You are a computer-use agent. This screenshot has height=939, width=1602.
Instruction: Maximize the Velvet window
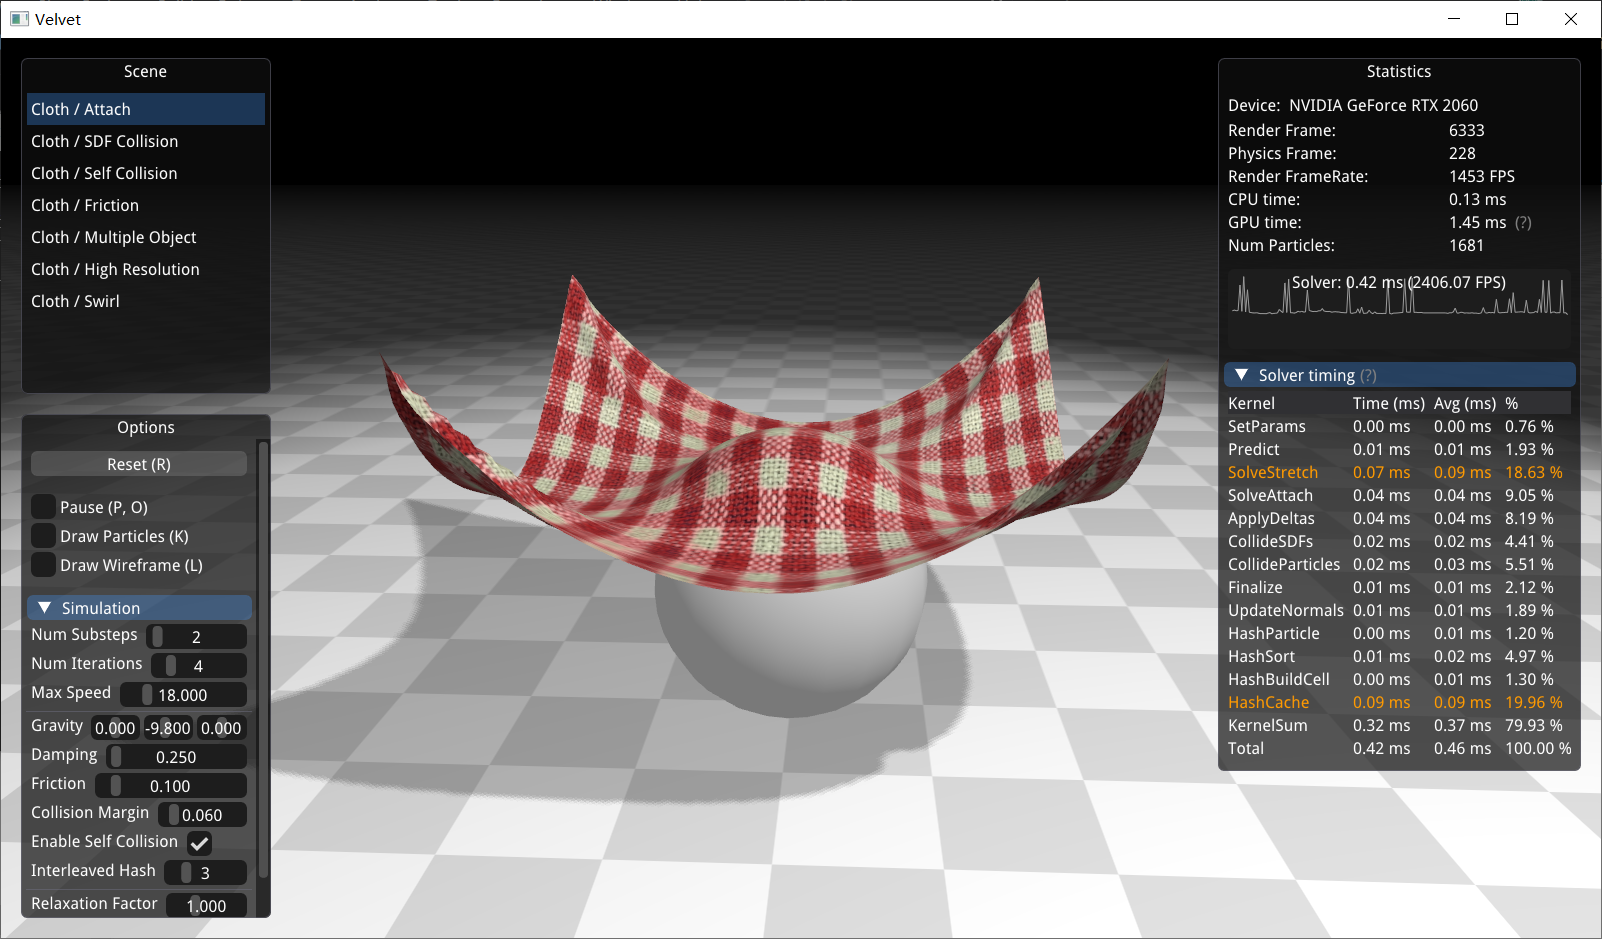1512,19
